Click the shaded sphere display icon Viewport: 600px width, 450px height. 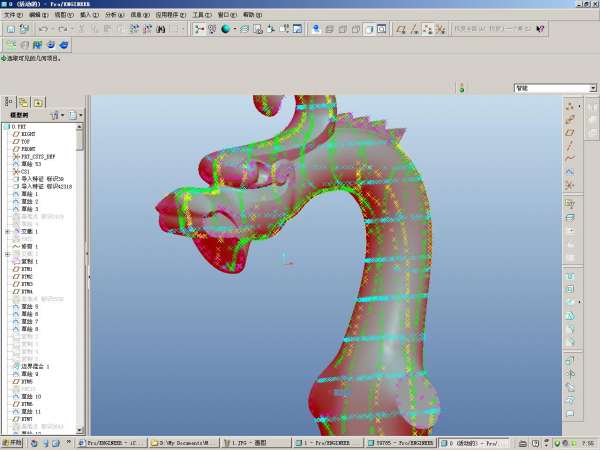click(225, 29)
